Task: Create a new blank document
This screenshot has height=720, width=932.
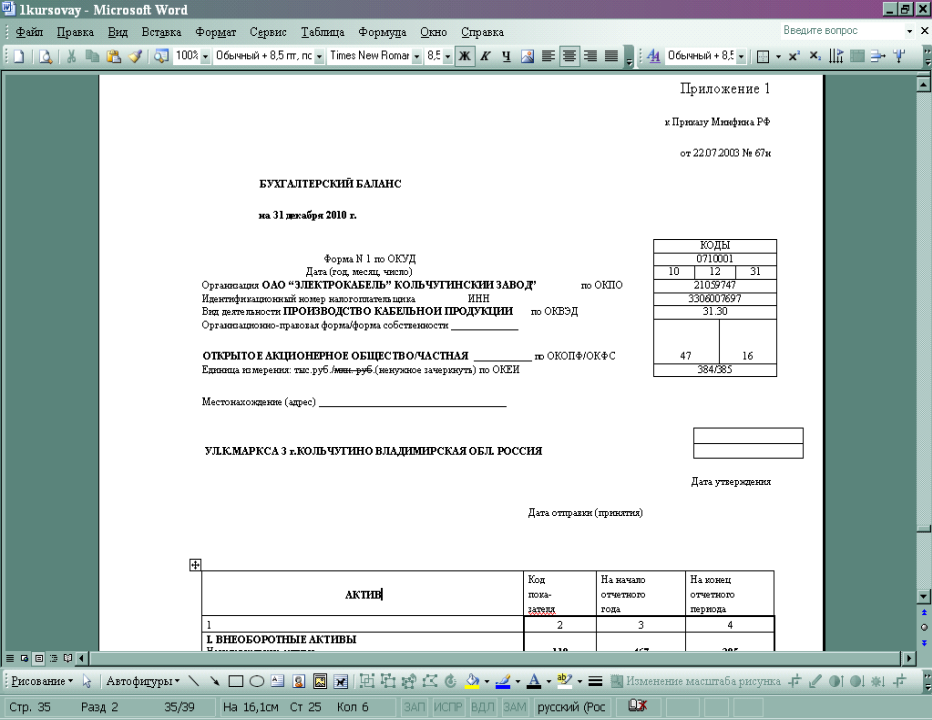Action: [x=19, y=56]
